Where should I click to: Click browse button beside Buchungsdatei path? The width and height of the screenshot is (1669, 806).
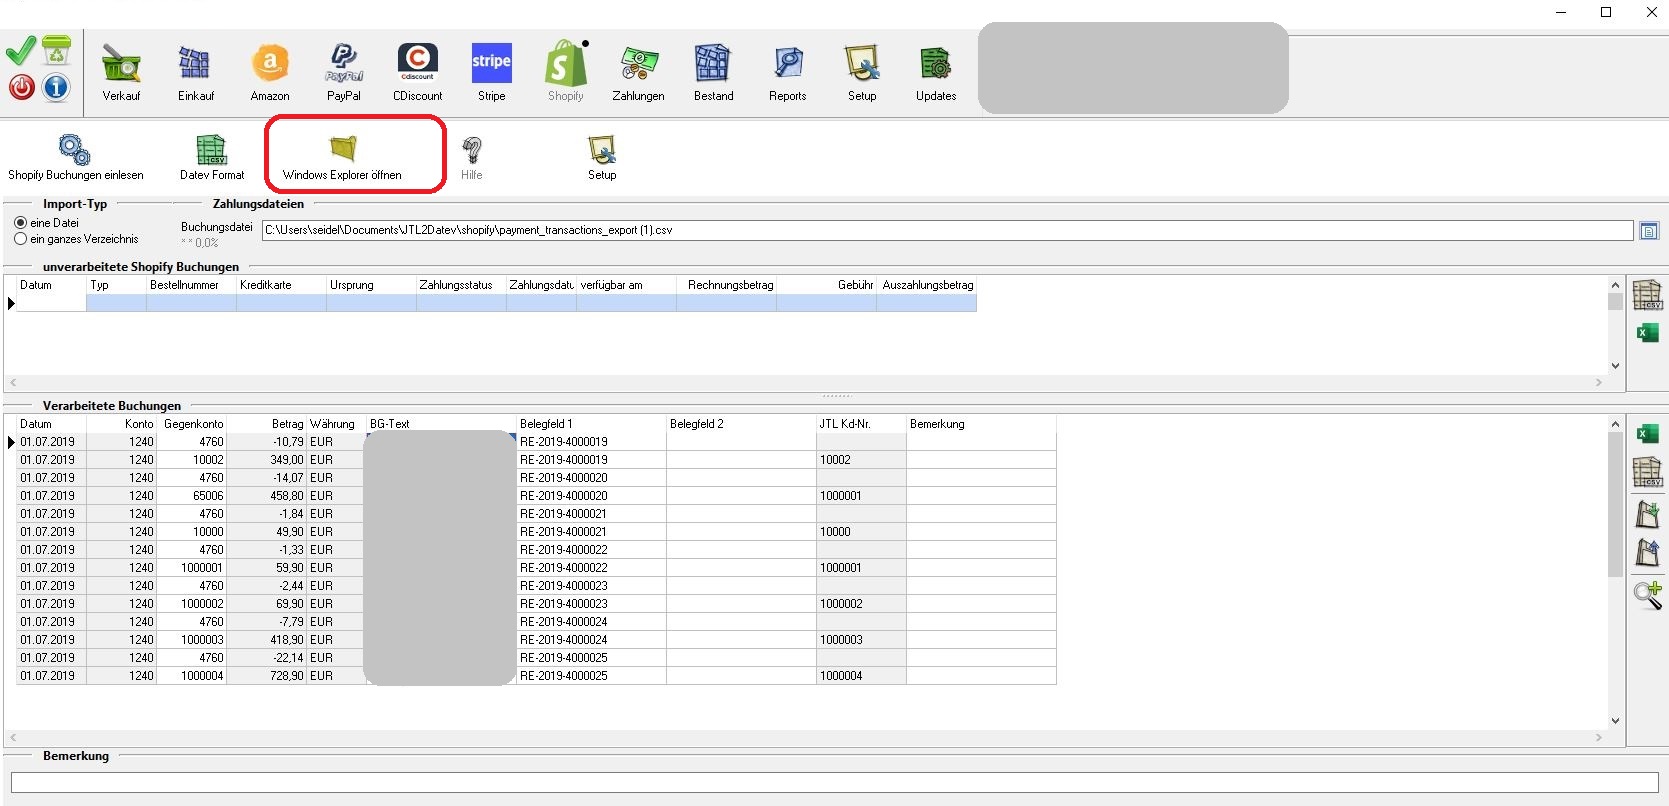tap(1649, 231)
